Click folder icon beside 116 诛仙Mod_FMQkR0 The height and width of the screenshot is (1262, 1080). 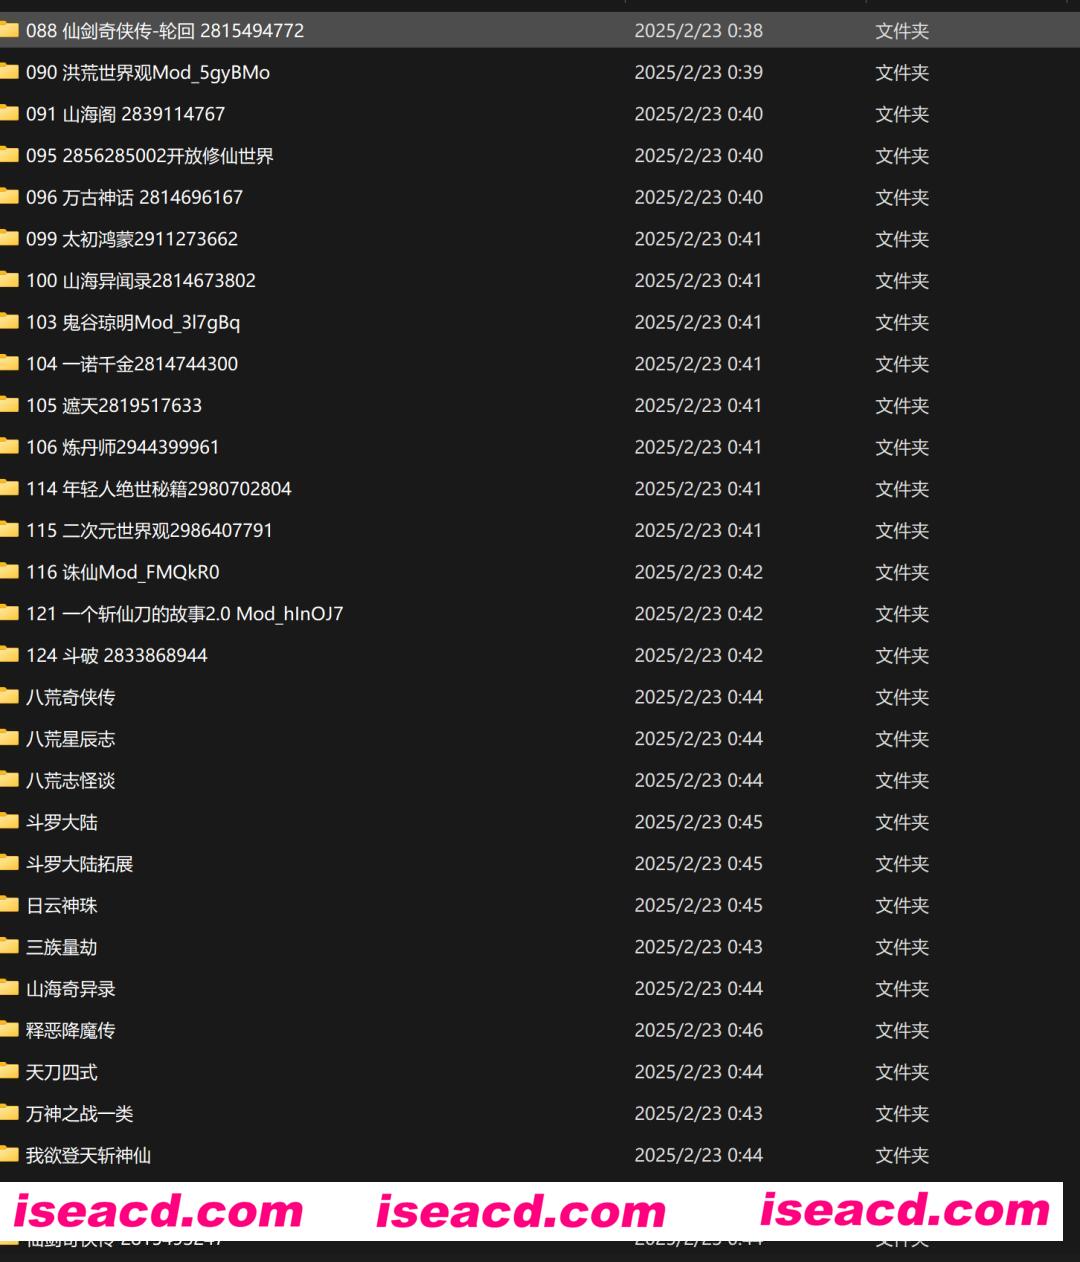coord(9,572)
